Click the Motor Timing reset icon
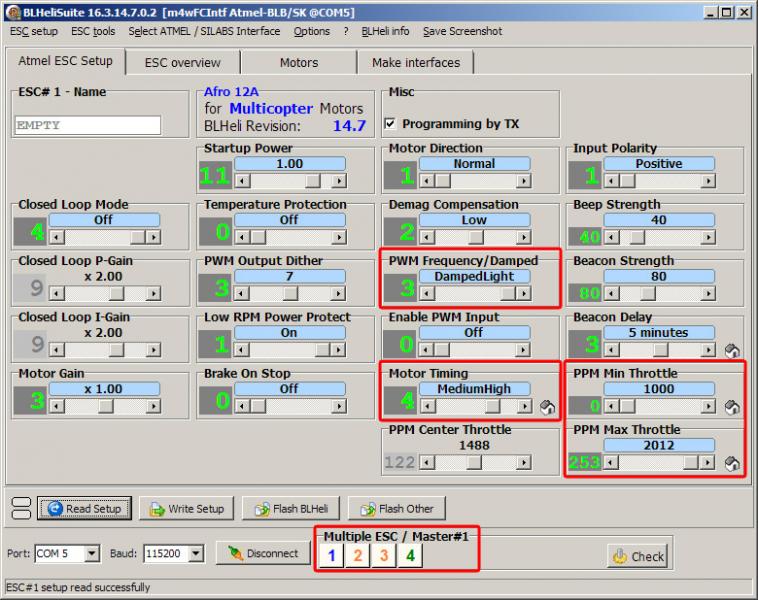The image size is (758, 600). coord(547,408)
